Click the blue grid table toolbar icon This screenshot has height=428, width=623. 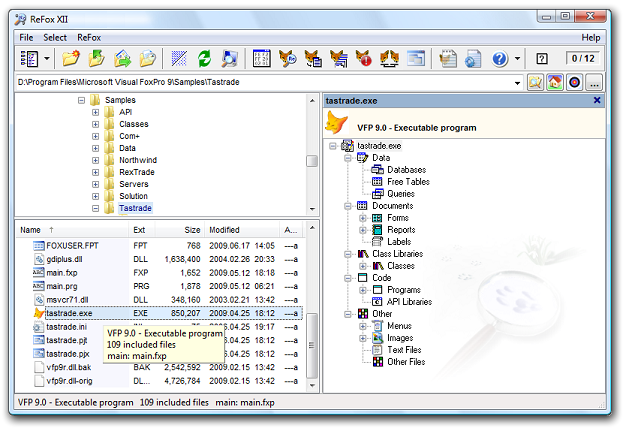261,59
